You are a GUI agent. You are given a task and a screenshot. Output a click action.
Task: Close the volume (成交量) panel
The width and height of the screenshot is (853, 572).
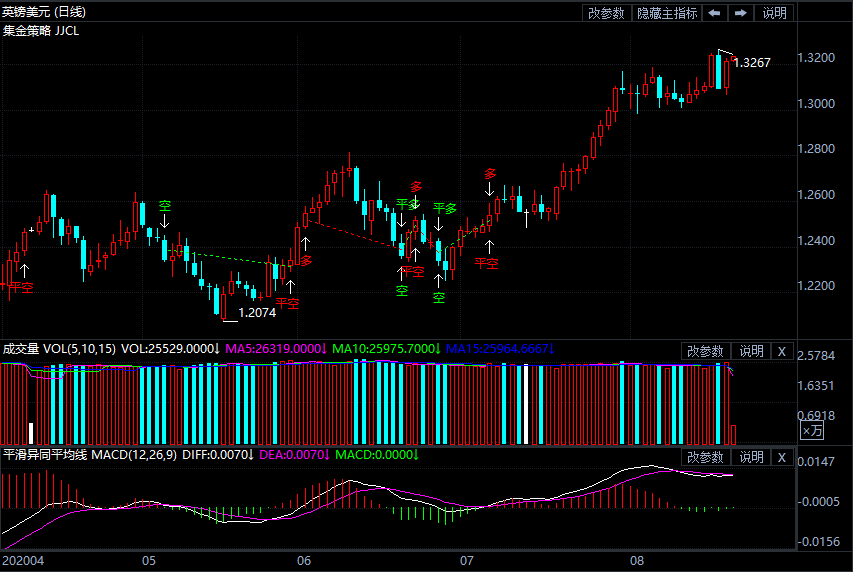click(x=782, y=351)
